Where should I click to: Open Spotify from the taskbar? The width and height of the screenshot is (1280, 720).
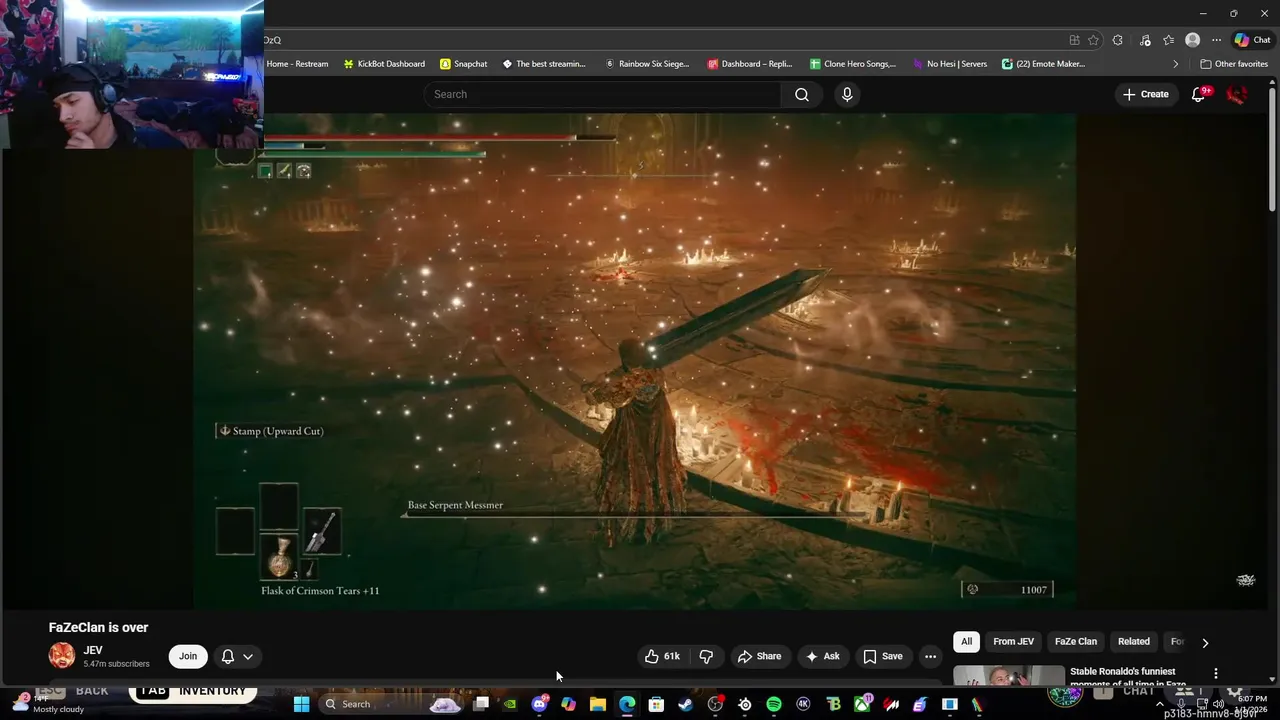click(x=774, y=704)
